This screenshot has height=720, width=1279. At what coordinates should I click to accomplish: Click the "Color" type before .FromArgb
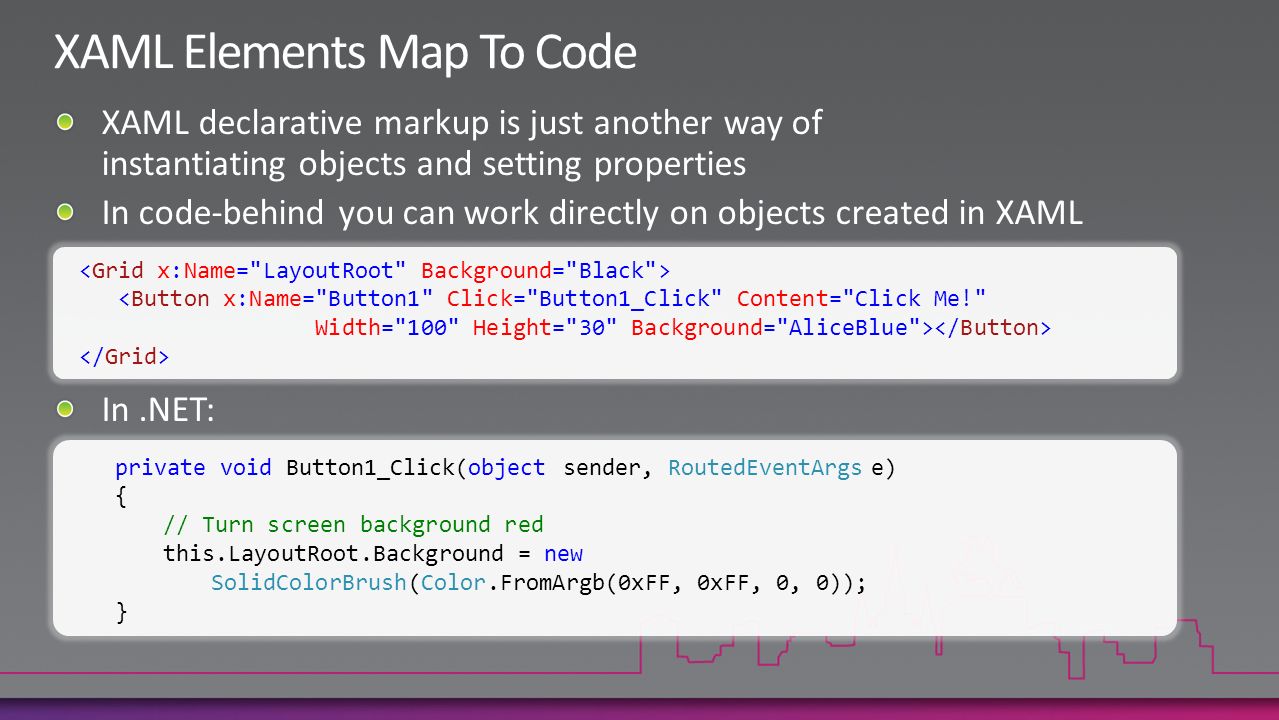click(x=453, y=583)
